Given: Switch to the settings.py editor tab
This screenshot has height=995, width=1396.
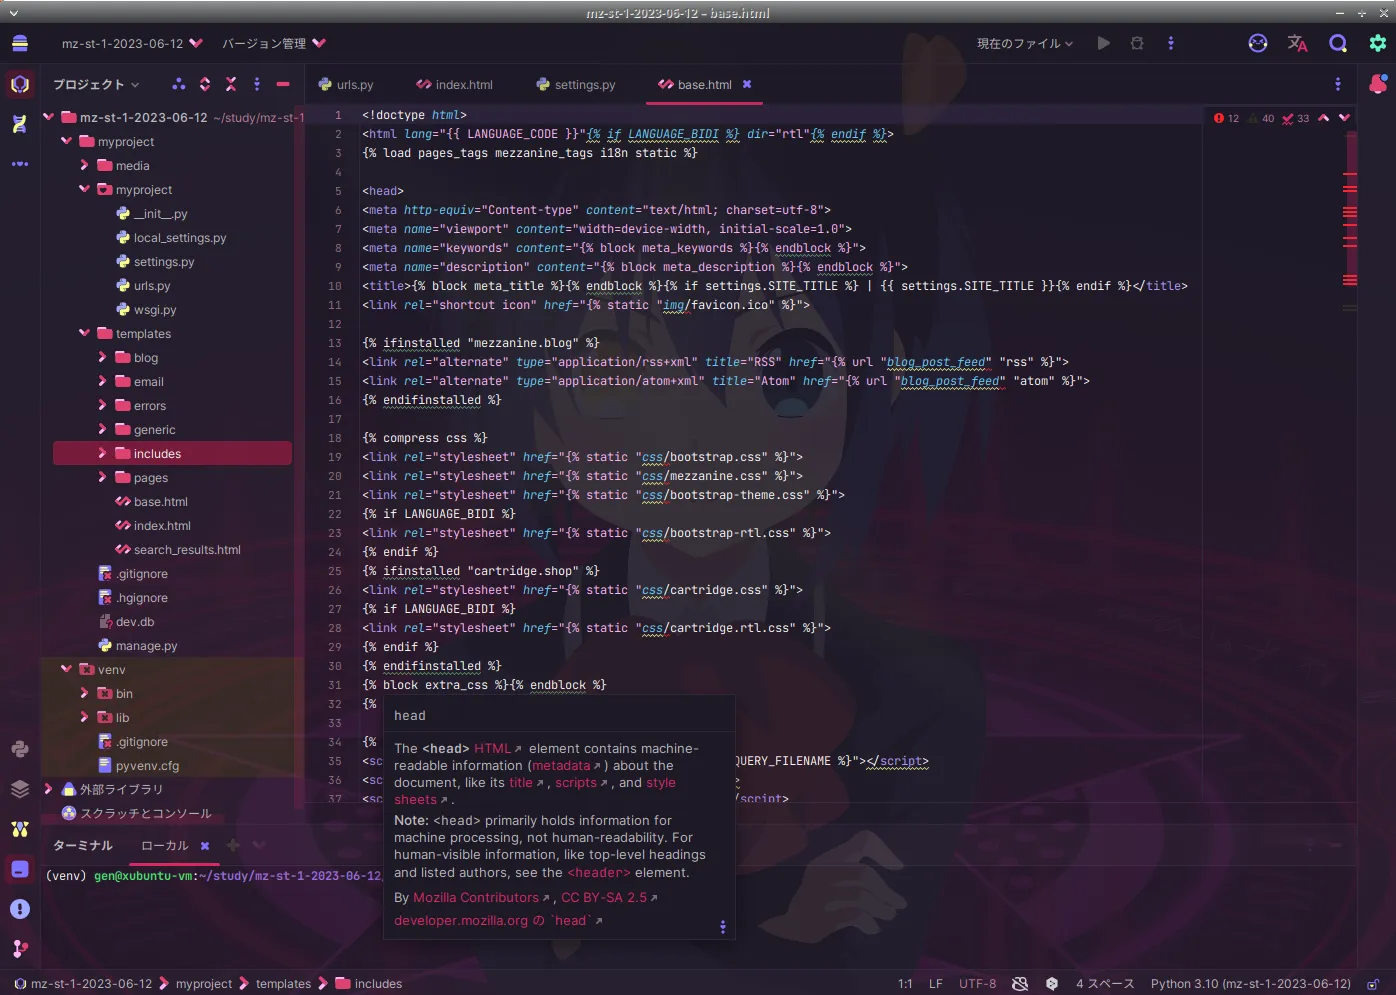Looking at the screenshot, I should 576,85.
